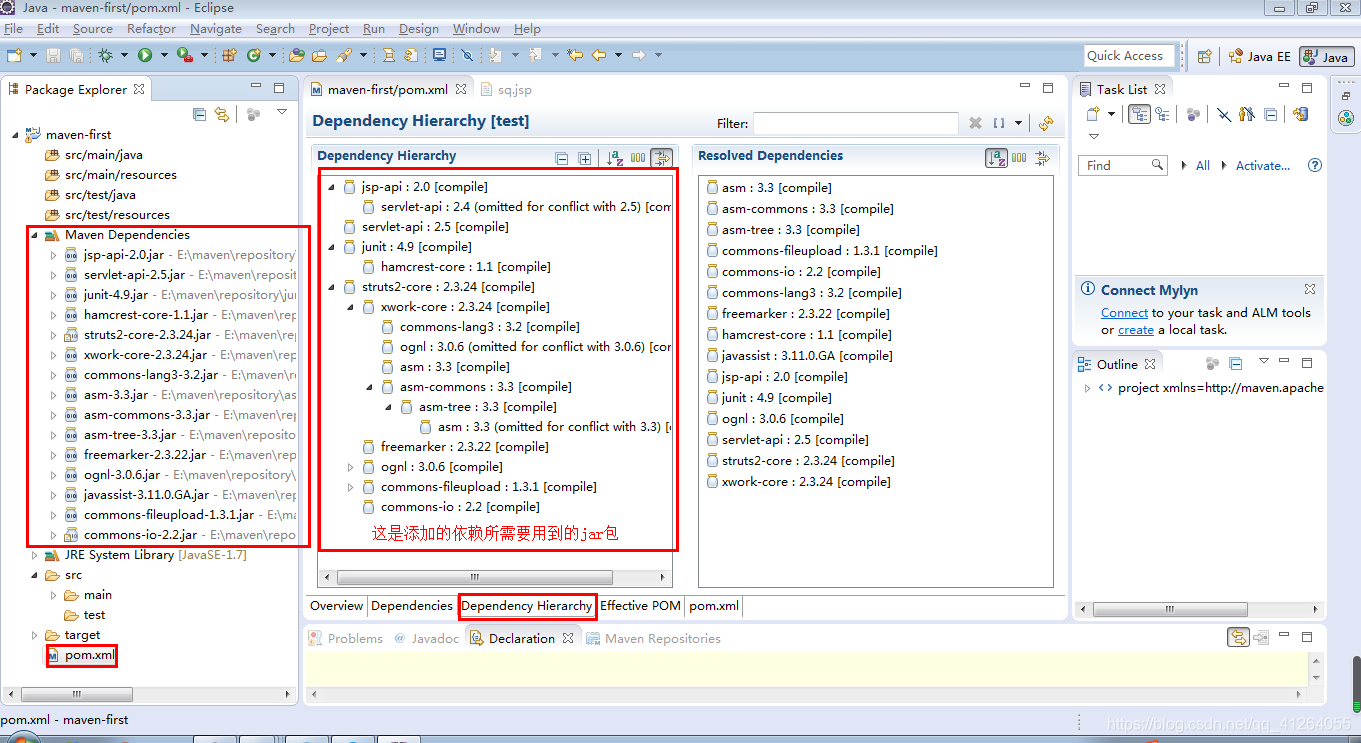
Task: Click the Filter input field
Action: 856,123
